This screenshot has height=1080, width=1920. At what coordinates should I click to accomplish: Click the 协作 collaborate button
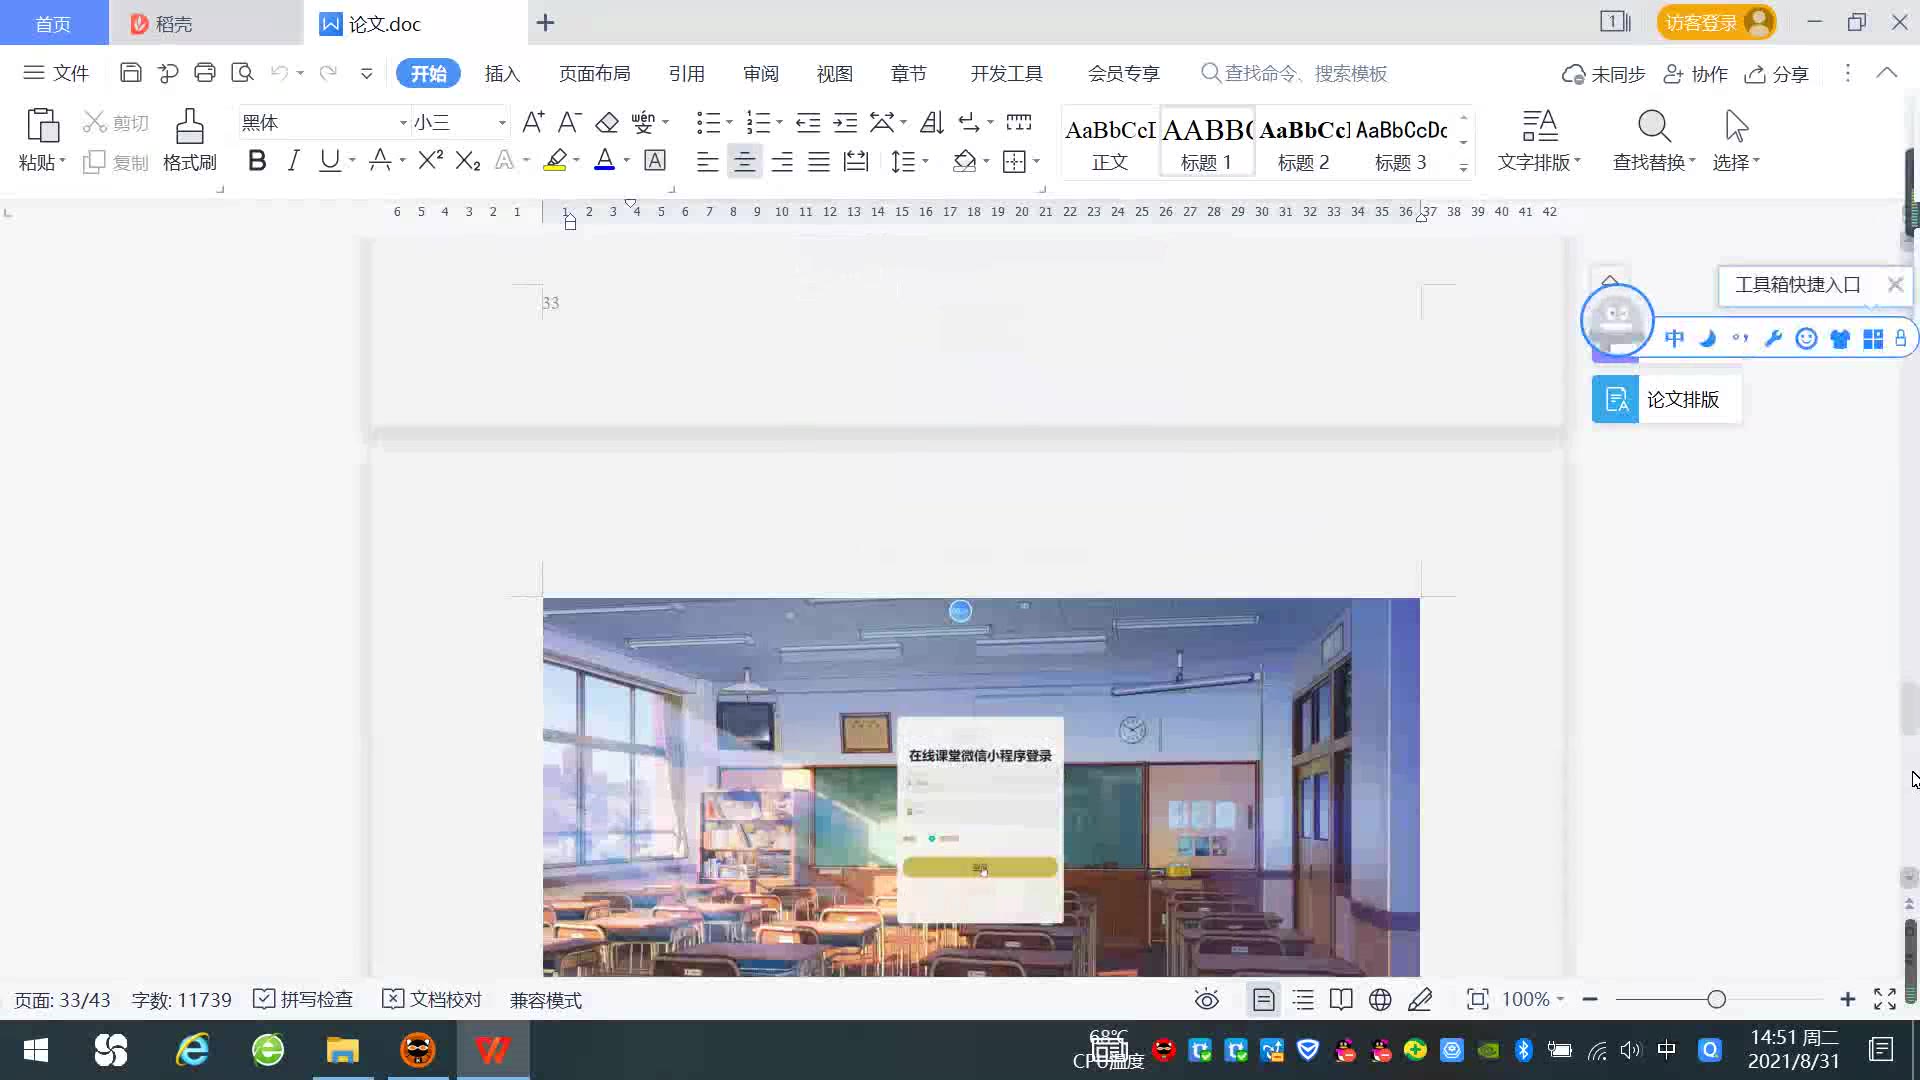tap(1695, 74)
